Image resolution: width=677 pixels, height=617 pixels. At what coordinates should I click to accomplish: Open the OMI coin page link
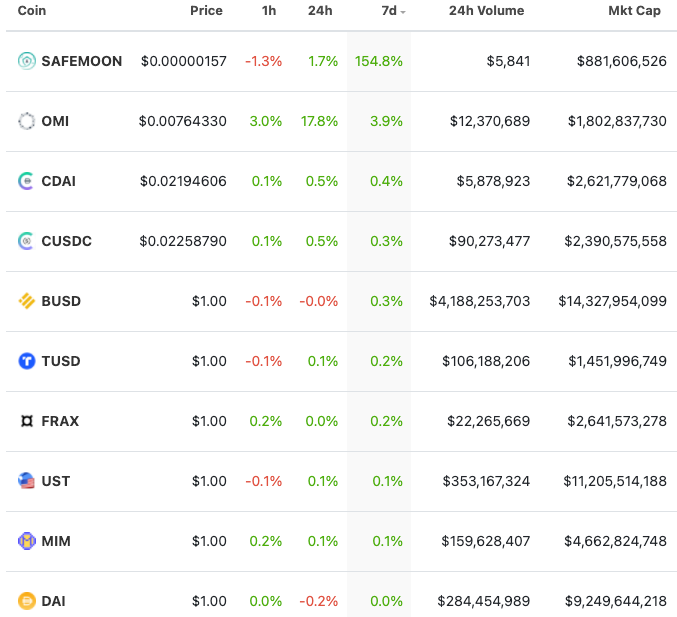(55, 121)
